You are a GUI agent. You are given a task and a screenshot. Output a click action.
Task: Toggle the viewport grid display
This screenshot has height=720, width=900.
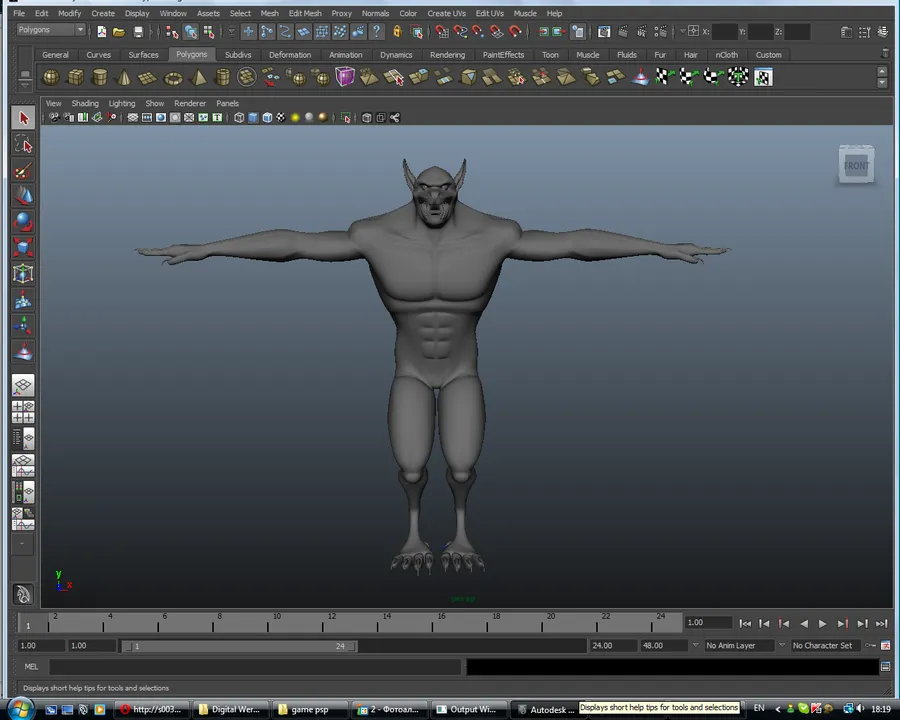tap(132, 118)
